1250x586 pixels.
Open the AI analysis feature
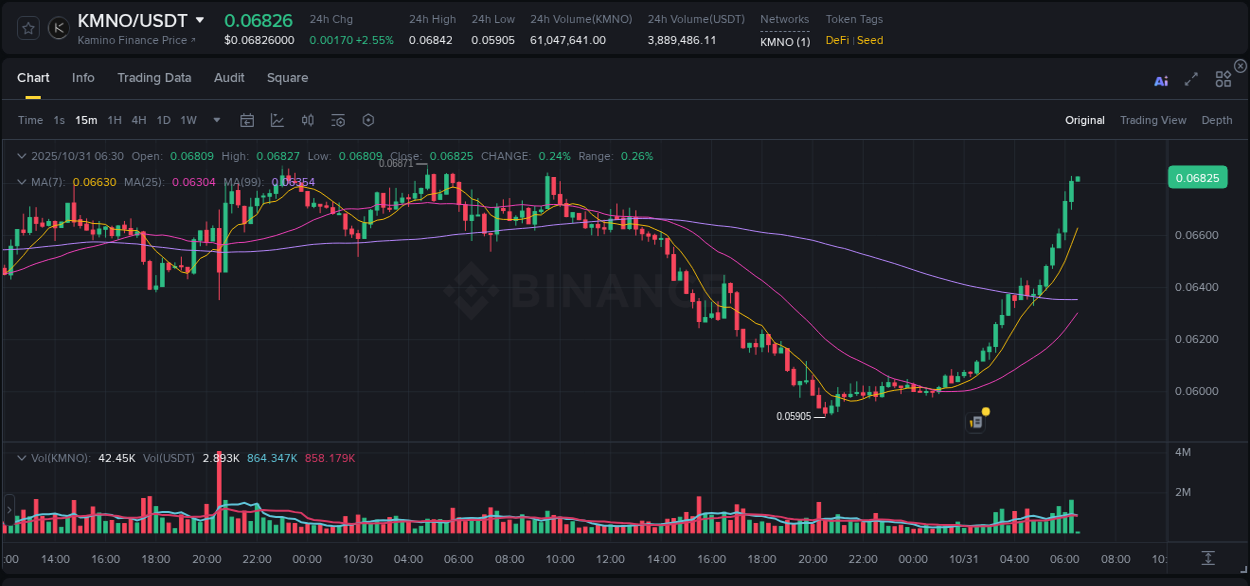[1160, 78]
